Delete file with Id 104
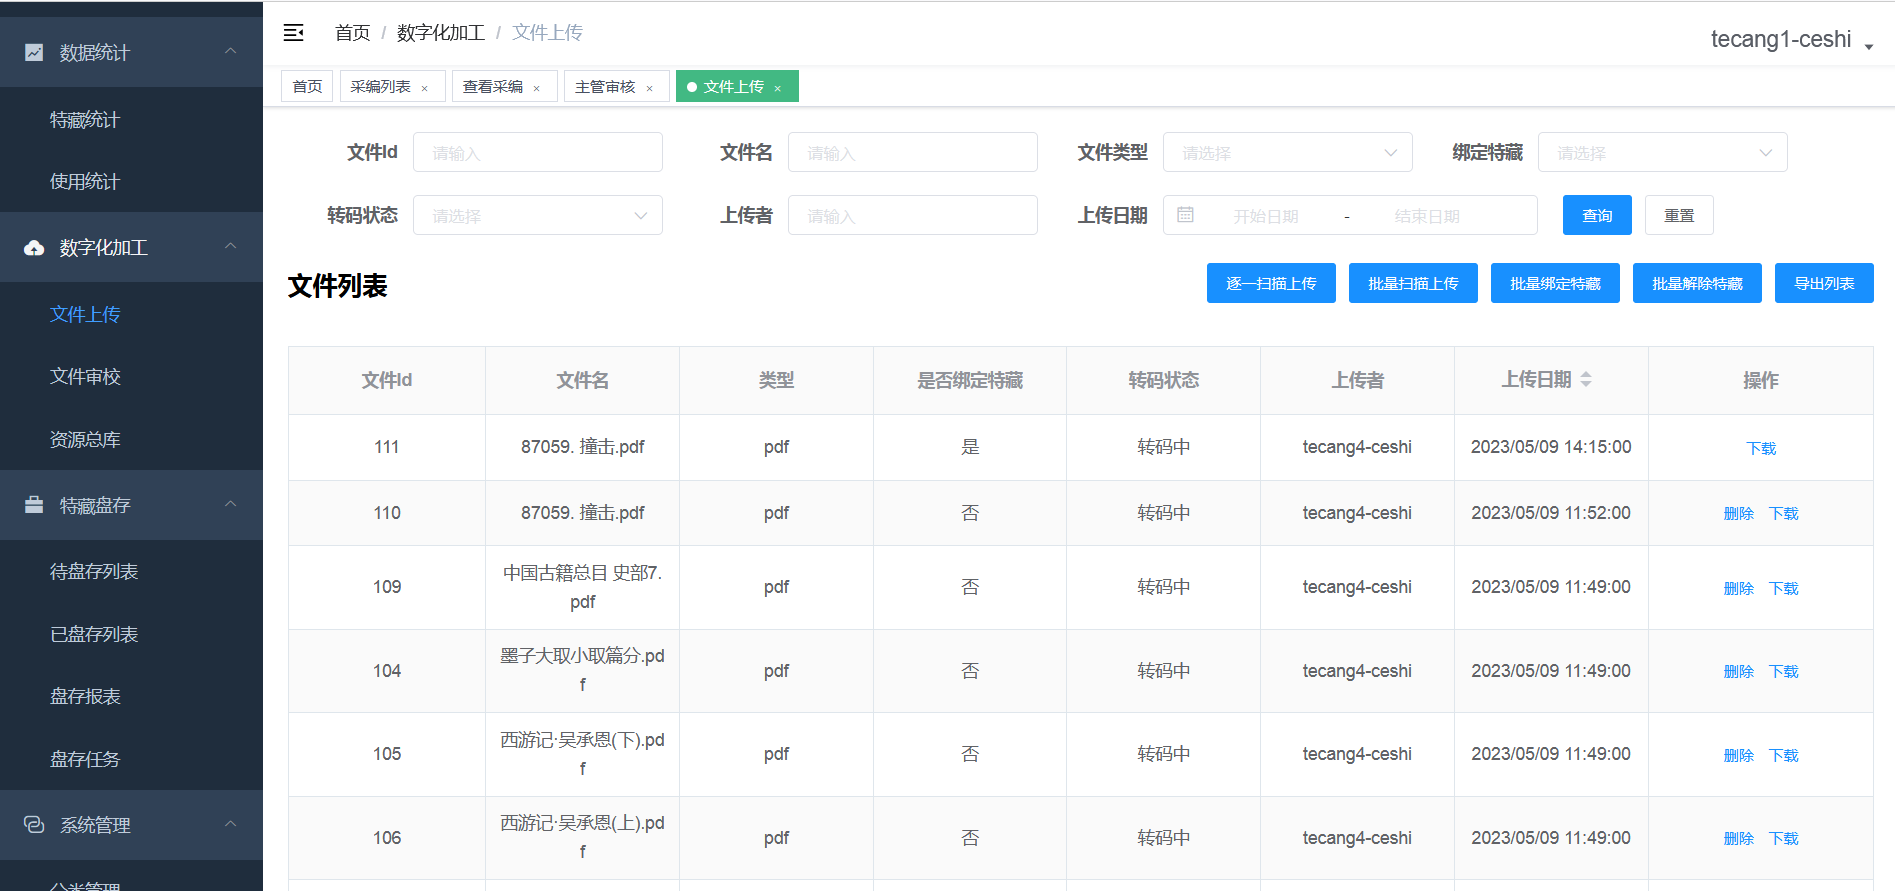 (x=1739, y=671)
